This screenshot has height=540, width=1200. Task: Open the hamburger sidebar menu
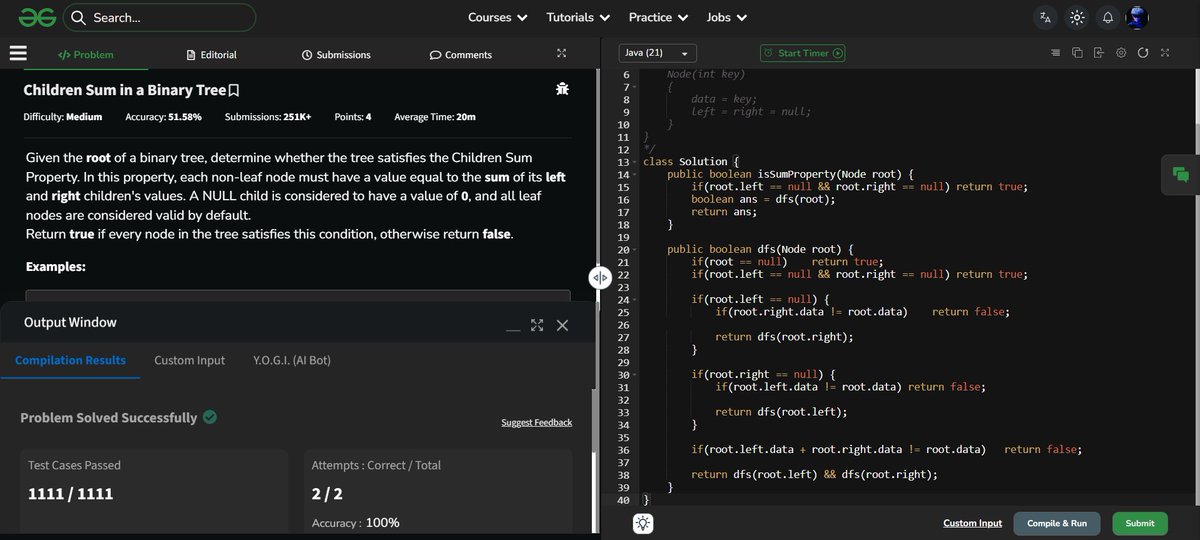[x=18, y=54]
